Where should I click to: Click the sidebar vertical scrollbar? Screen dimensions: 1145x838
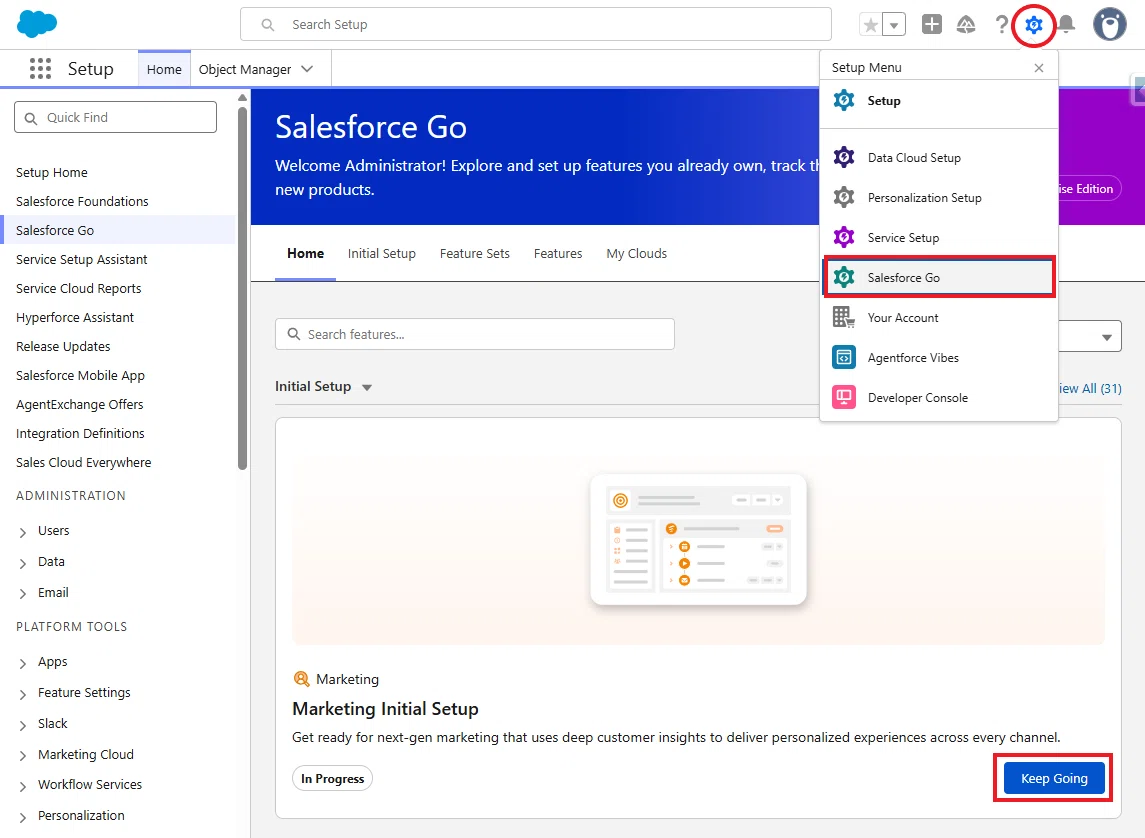point(242,288)
